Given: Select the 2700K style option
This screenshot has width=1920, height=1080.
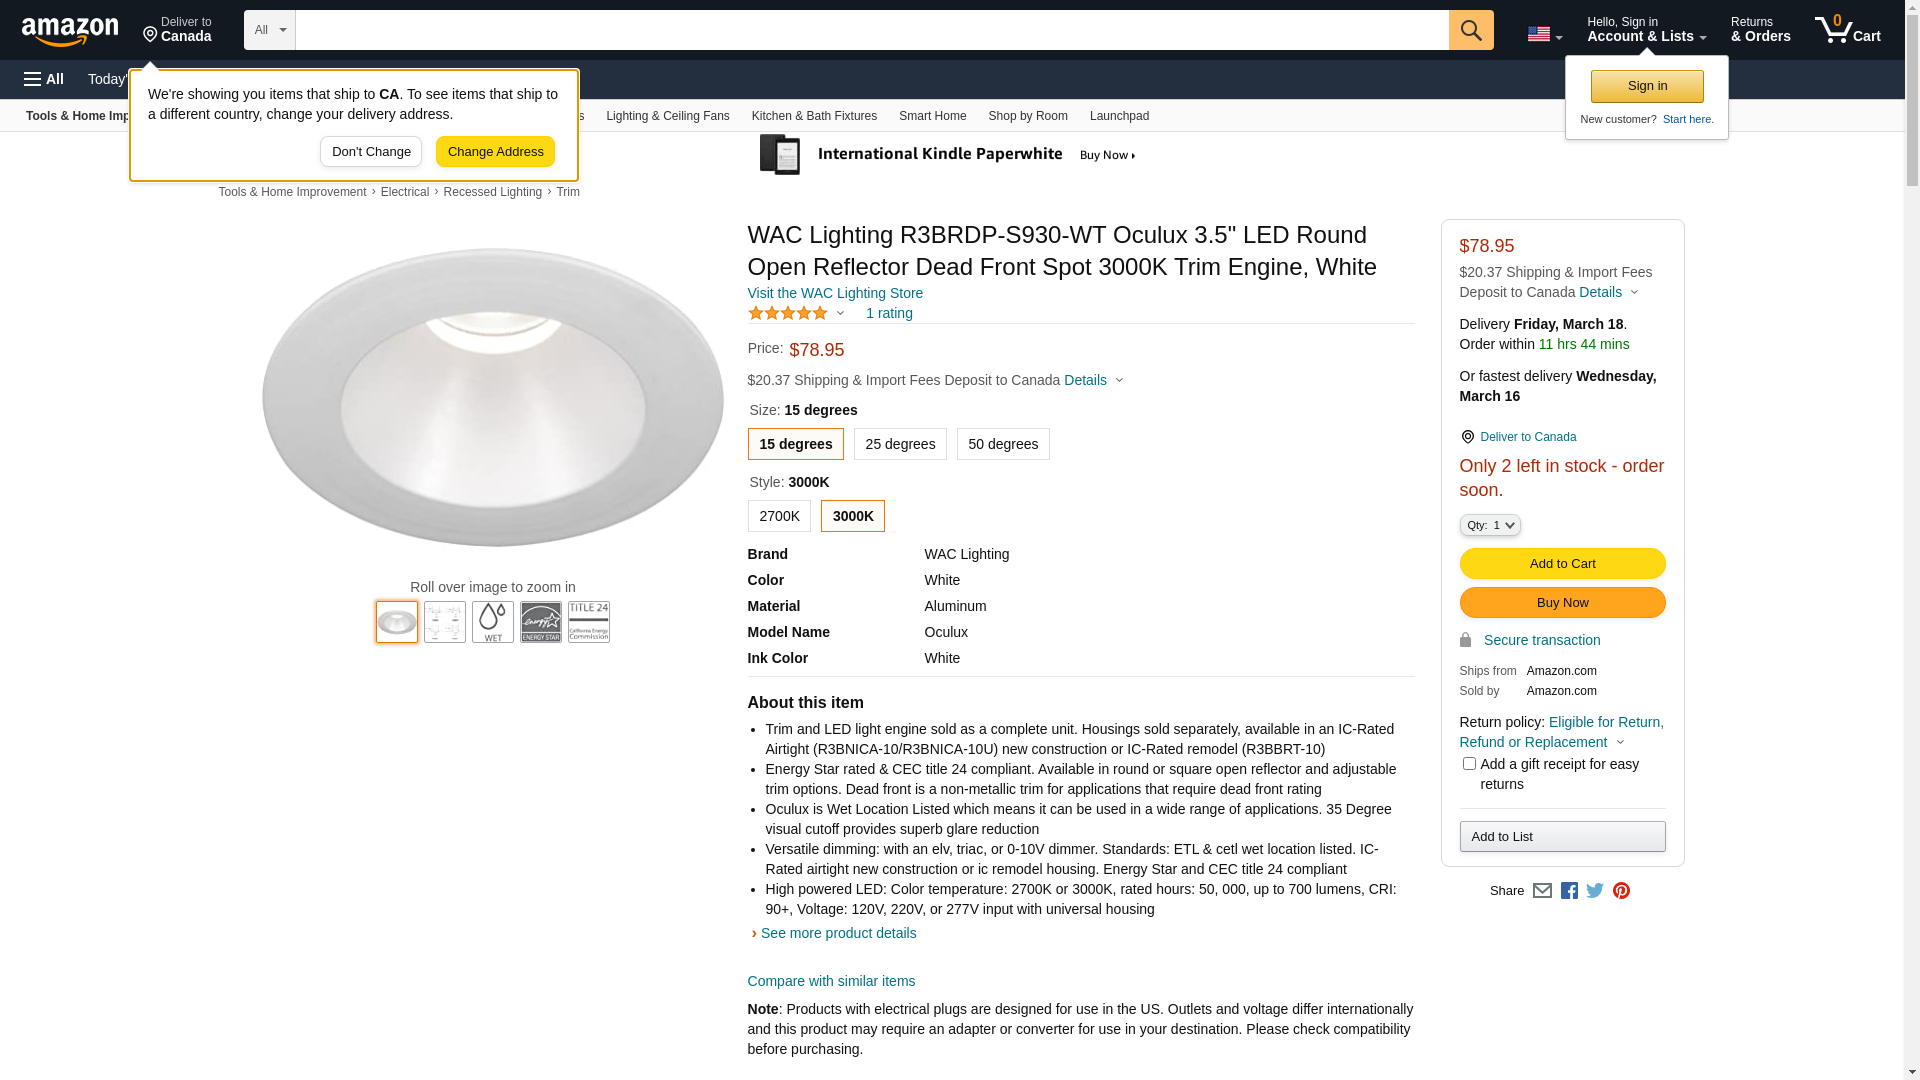Looking at the screenshot, I should coord(779,516).
